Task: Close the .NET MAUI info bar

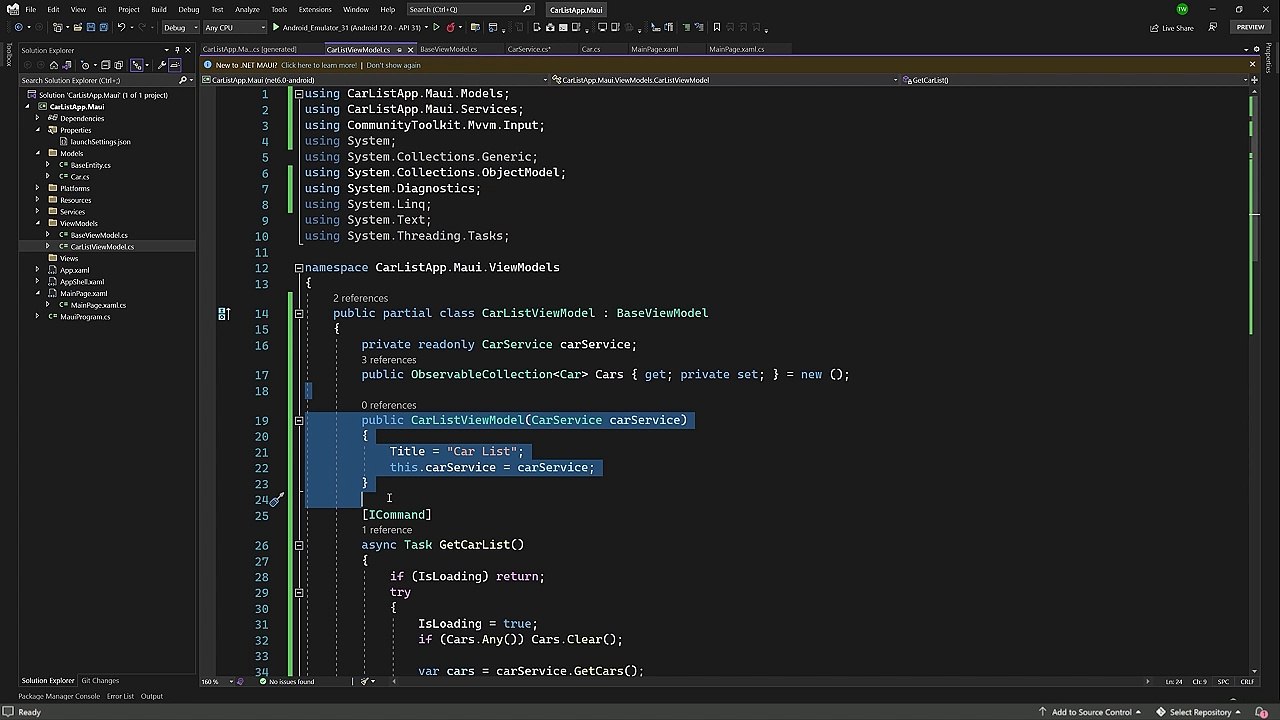Action: [1252, 65]
